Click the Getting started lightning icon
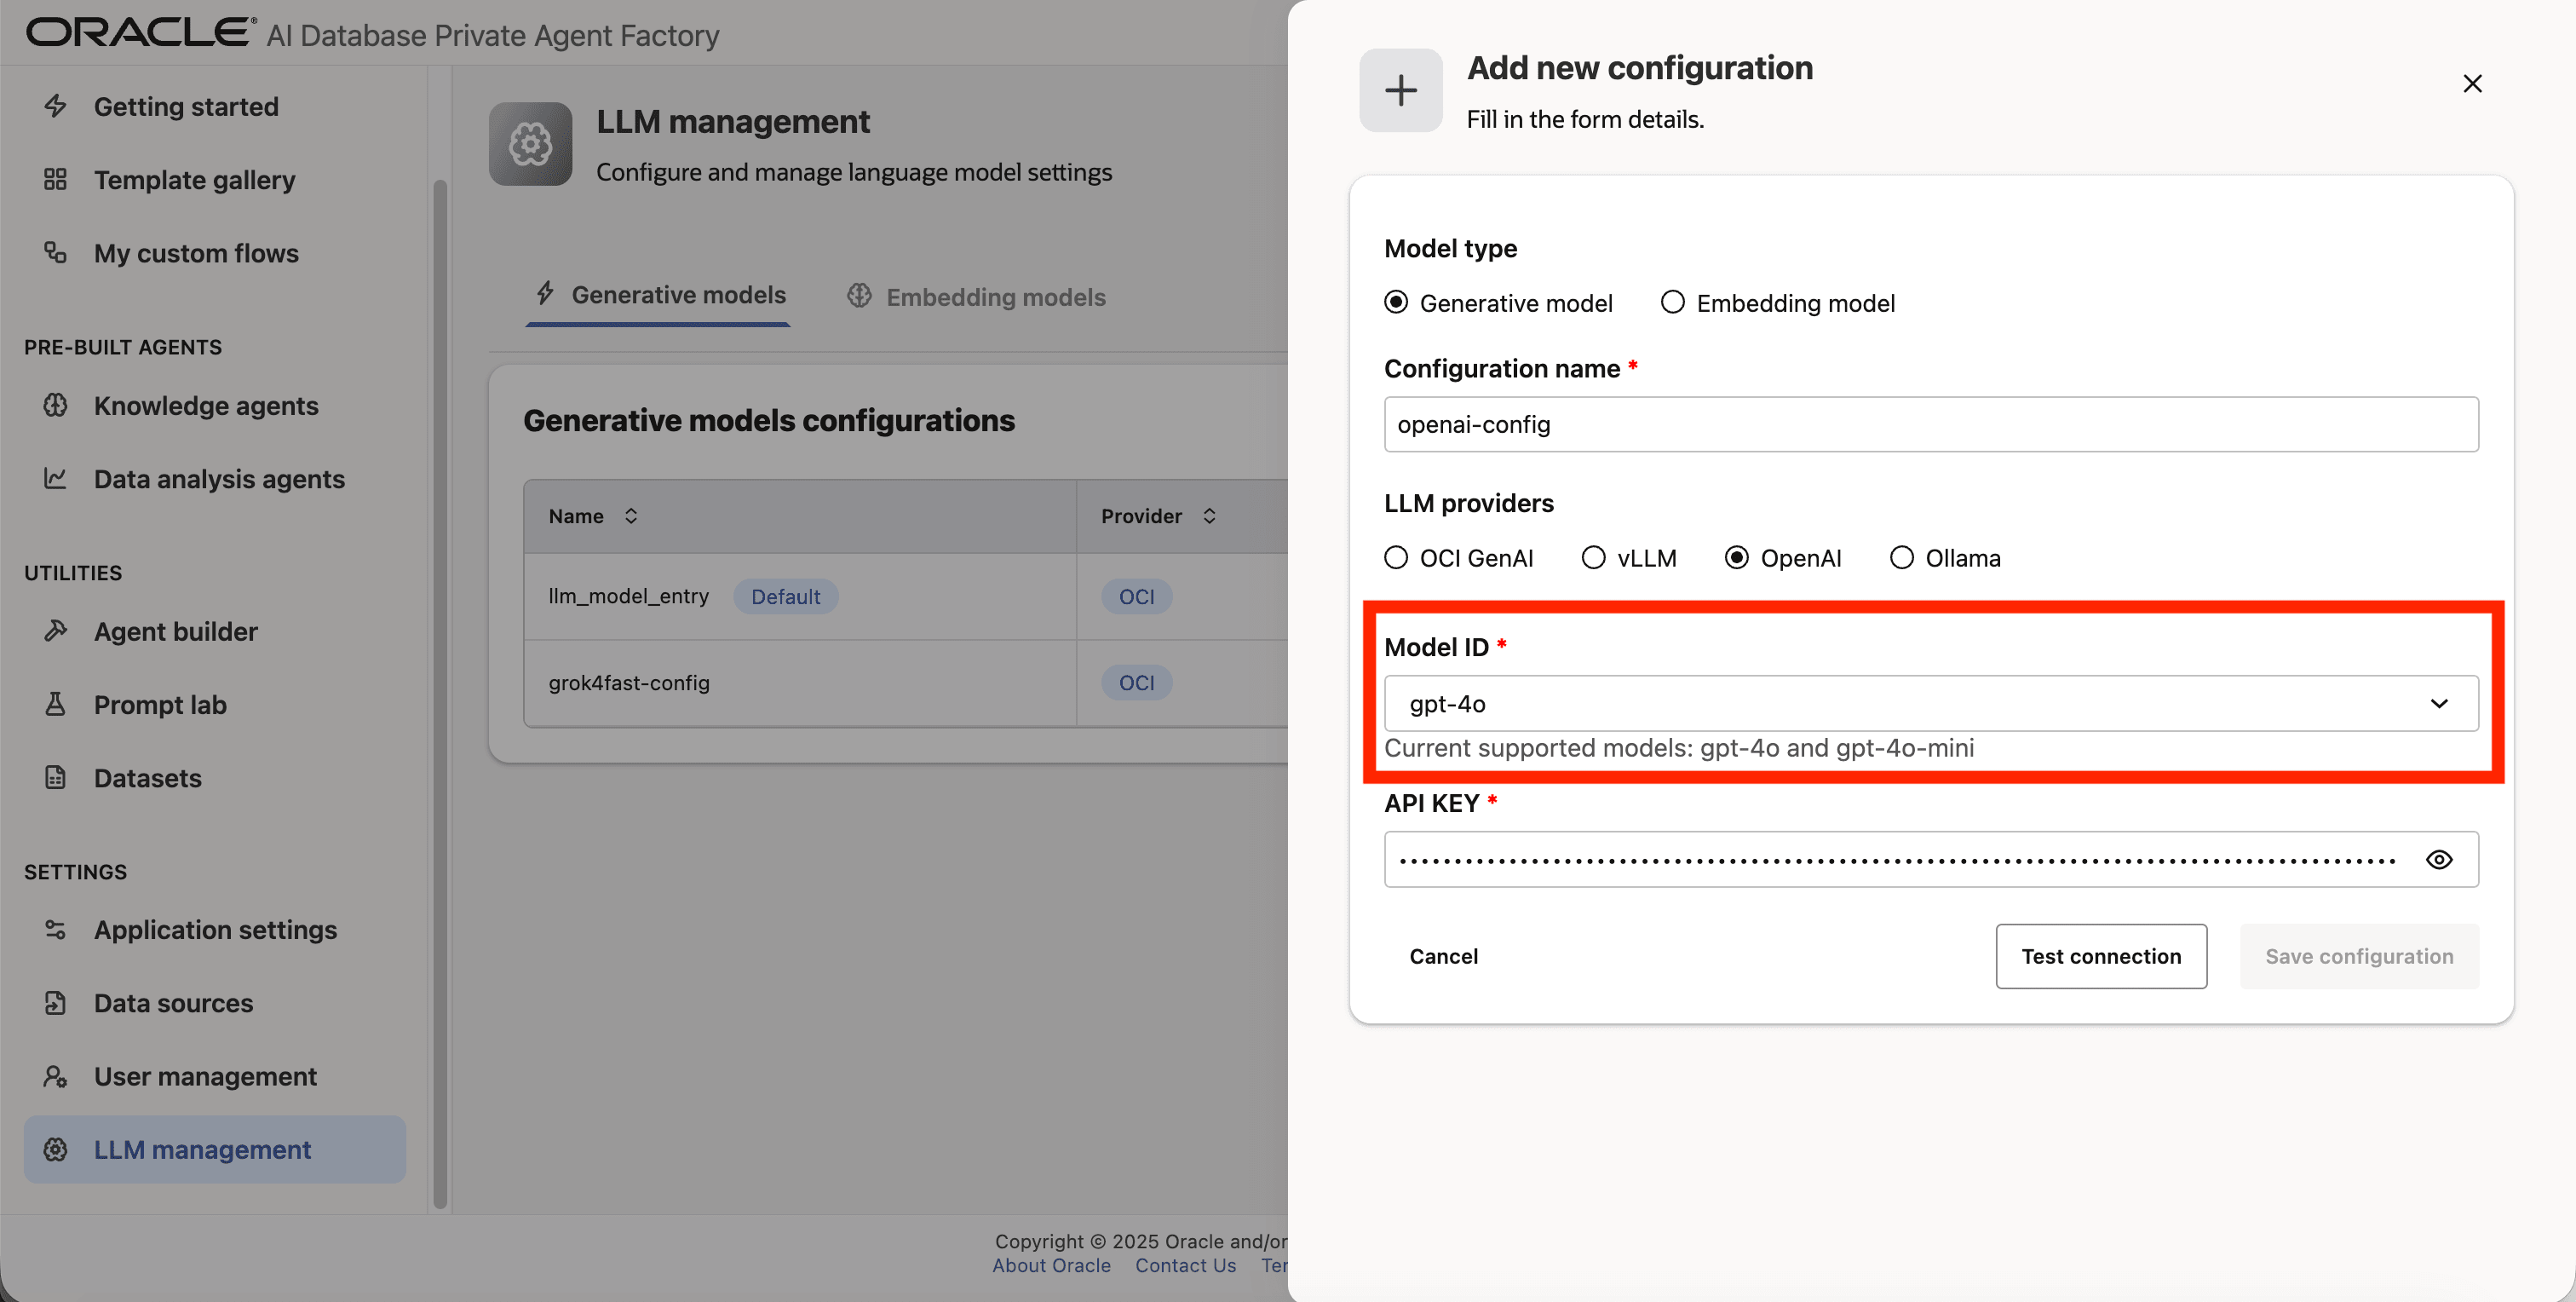Screen dimensions: 2576x1302 (55, 106)
